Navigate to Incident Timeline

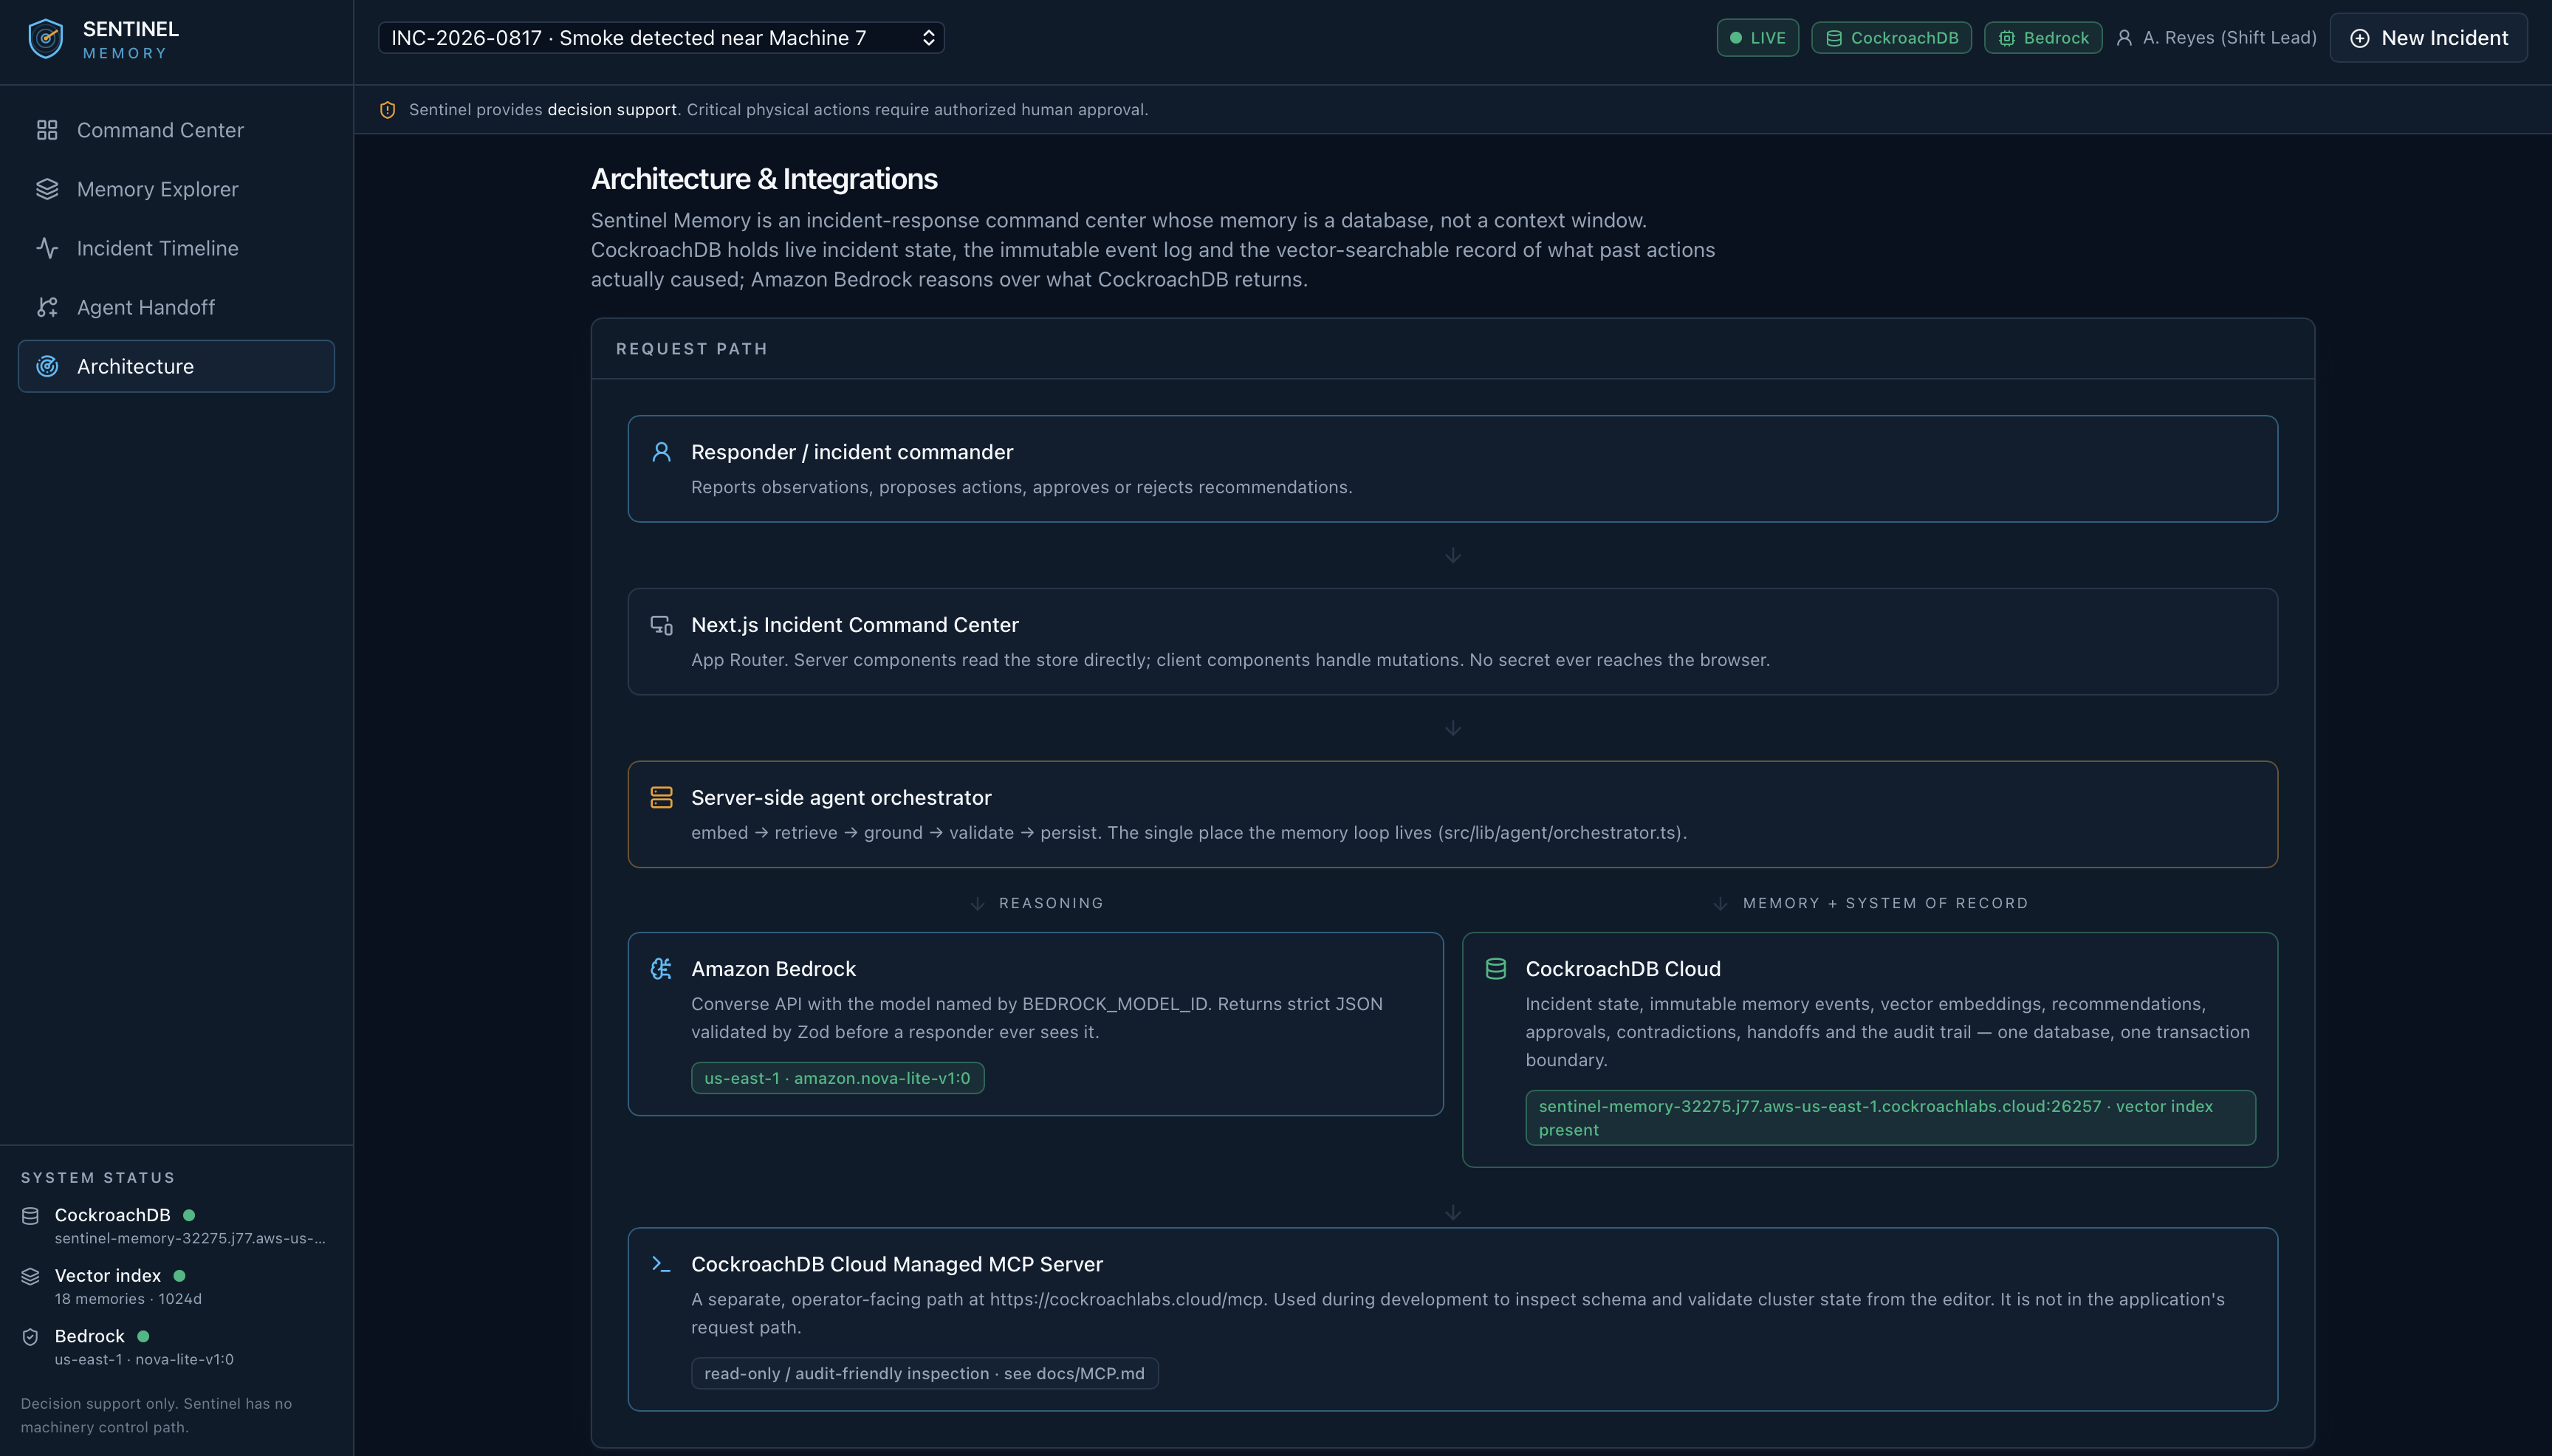pos(176,248)
